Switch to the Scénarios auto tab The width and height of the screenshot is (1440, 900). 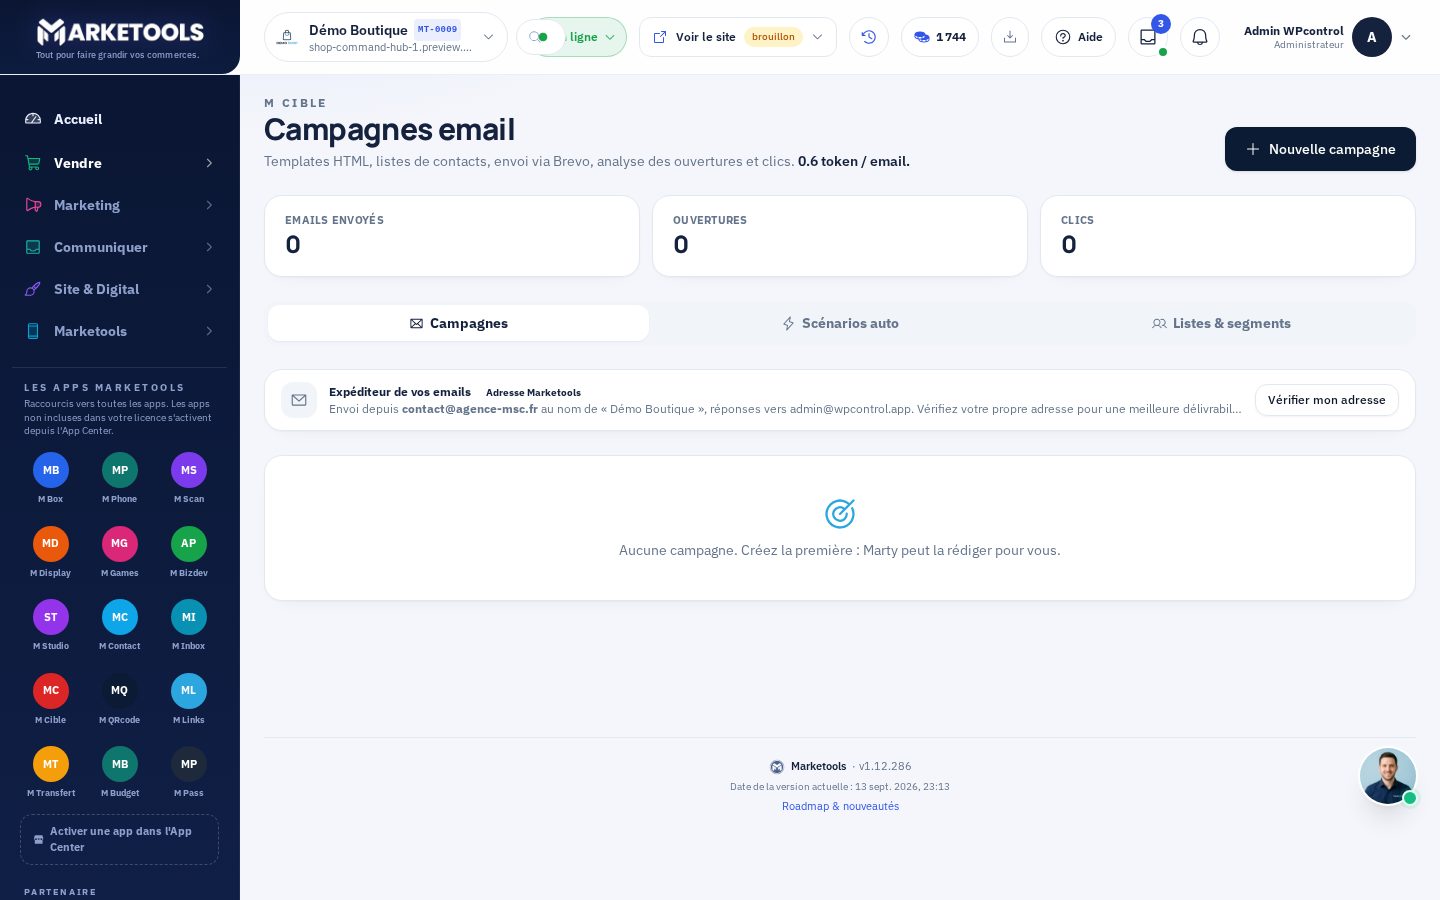[840, 323]
